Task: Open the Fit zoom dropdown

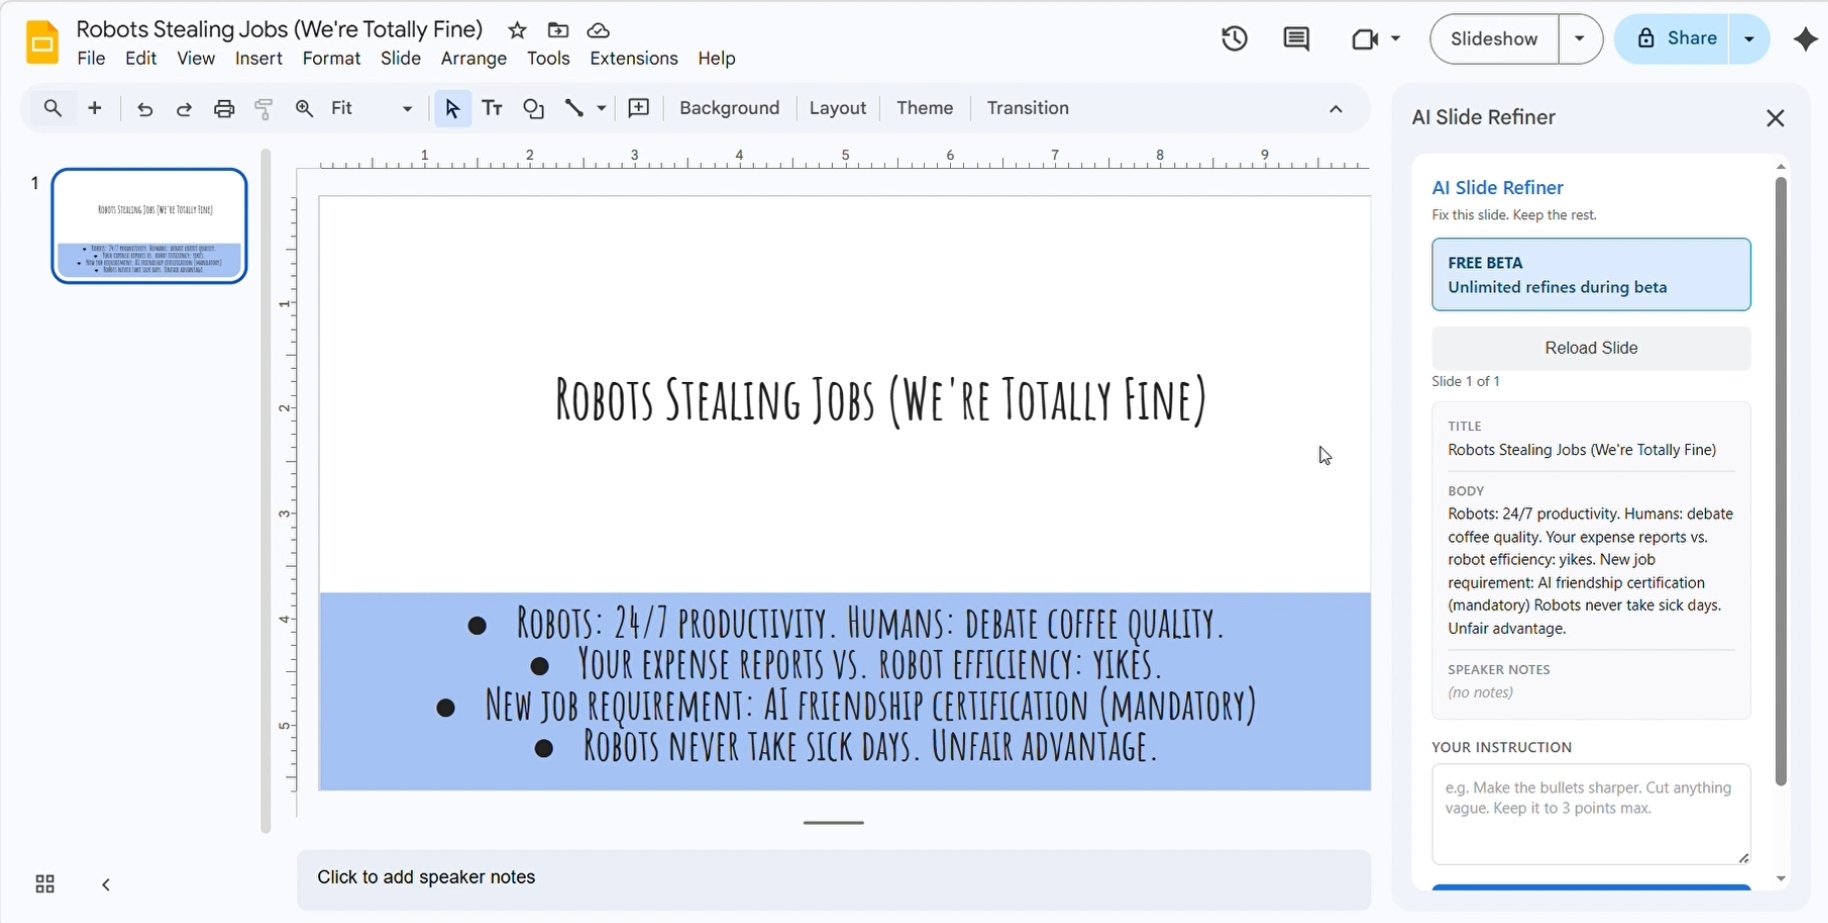Action: (x=404, y=108)
